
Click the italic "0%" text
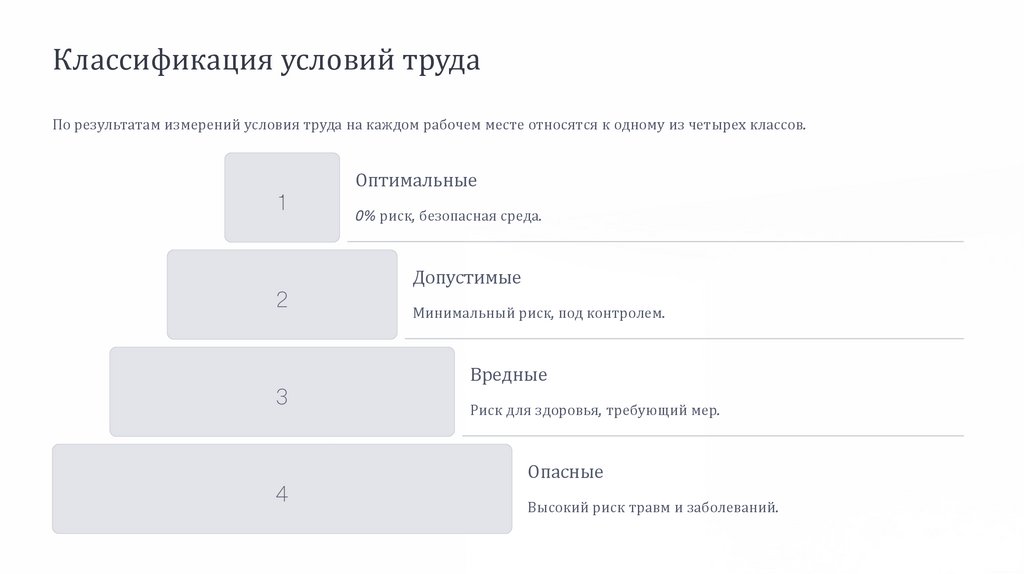(x=365, y=216)
